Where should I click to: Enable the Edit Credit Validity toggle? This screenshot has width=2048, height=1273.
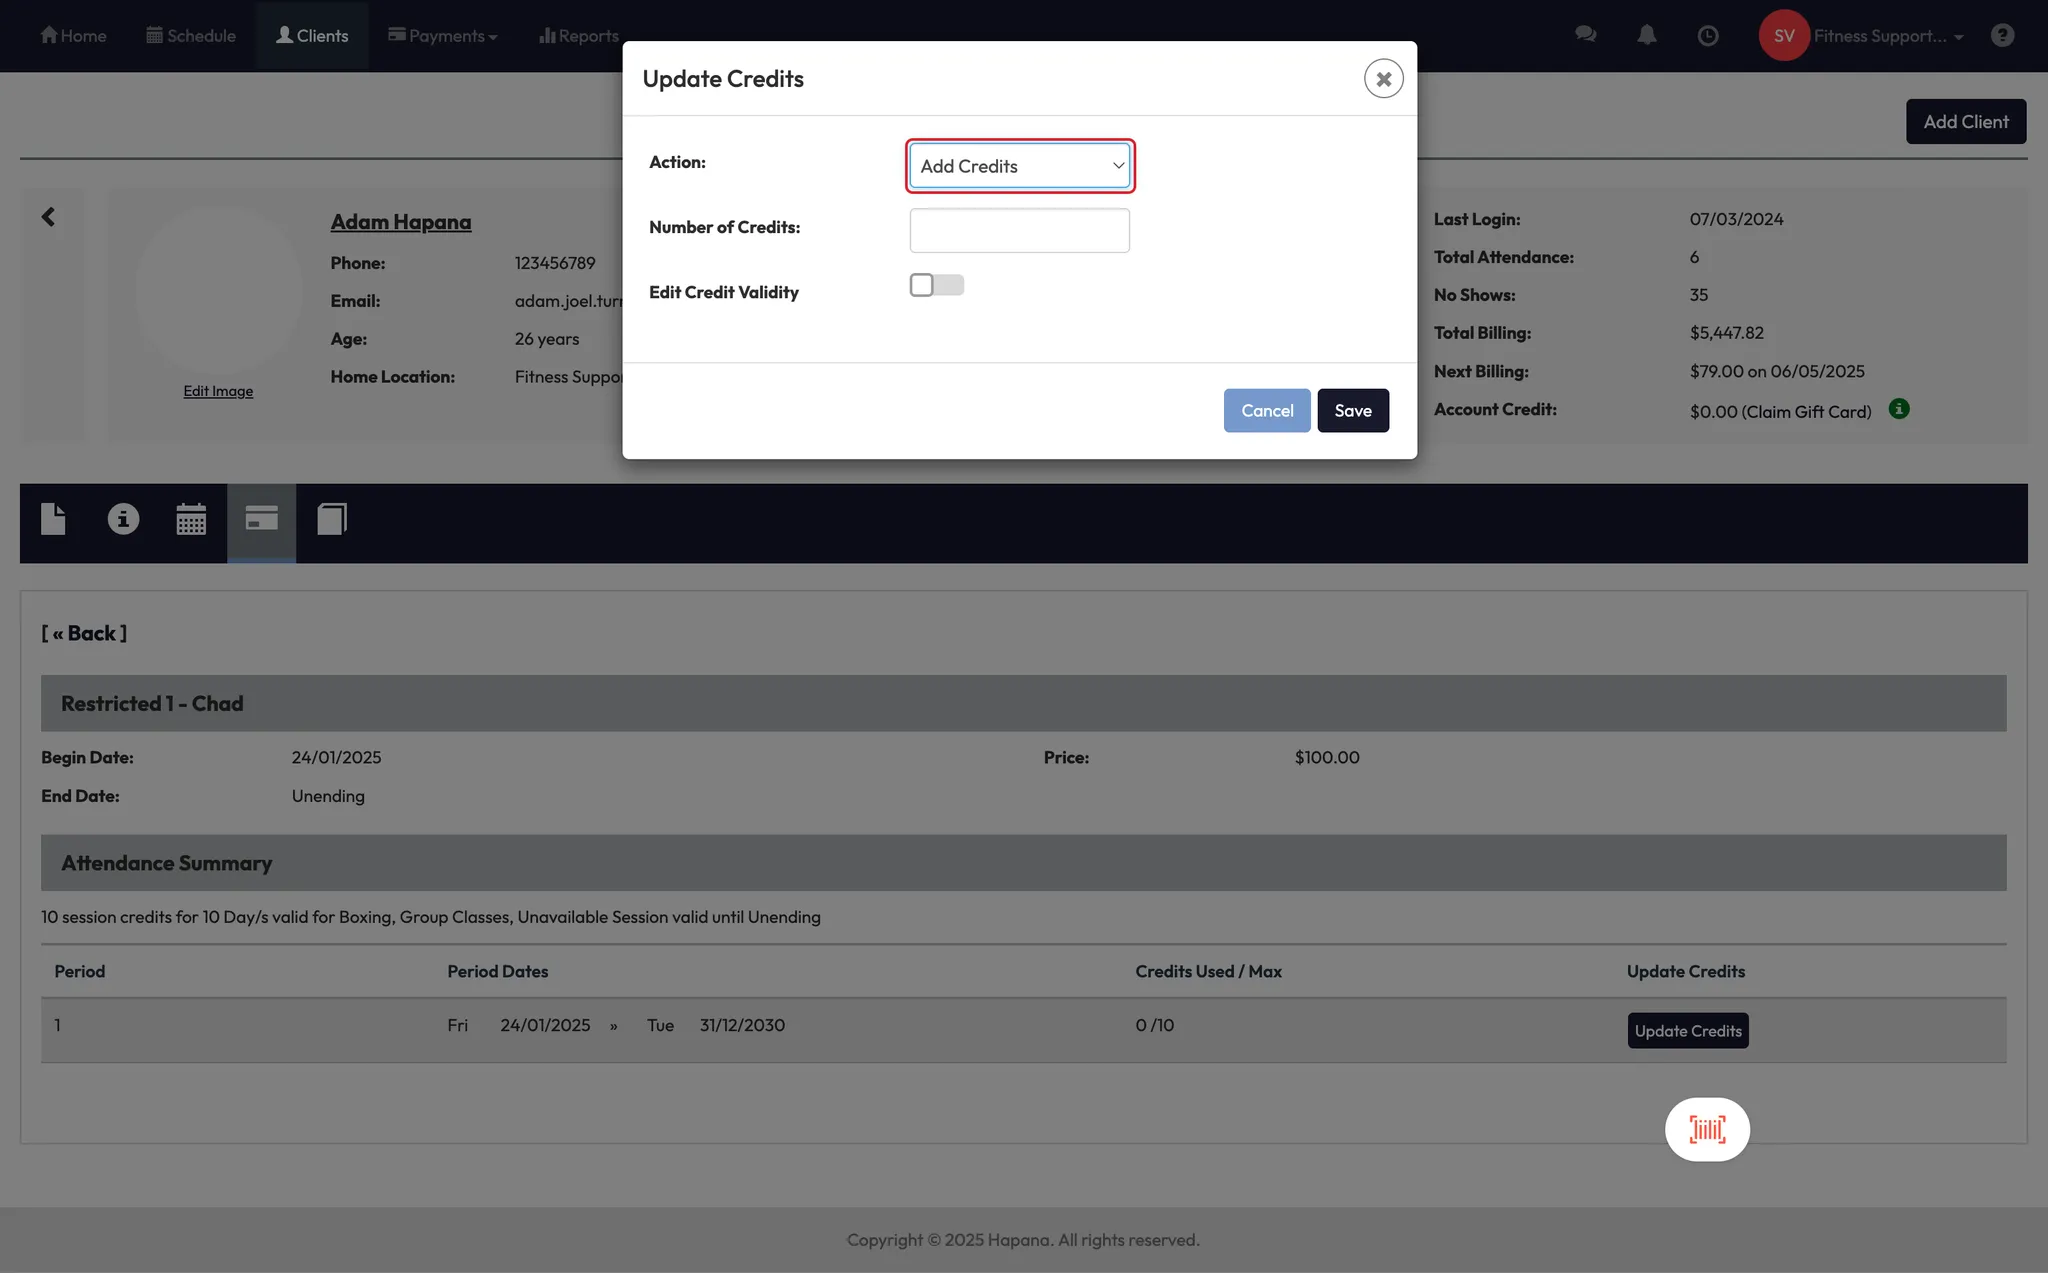point(936,285)
